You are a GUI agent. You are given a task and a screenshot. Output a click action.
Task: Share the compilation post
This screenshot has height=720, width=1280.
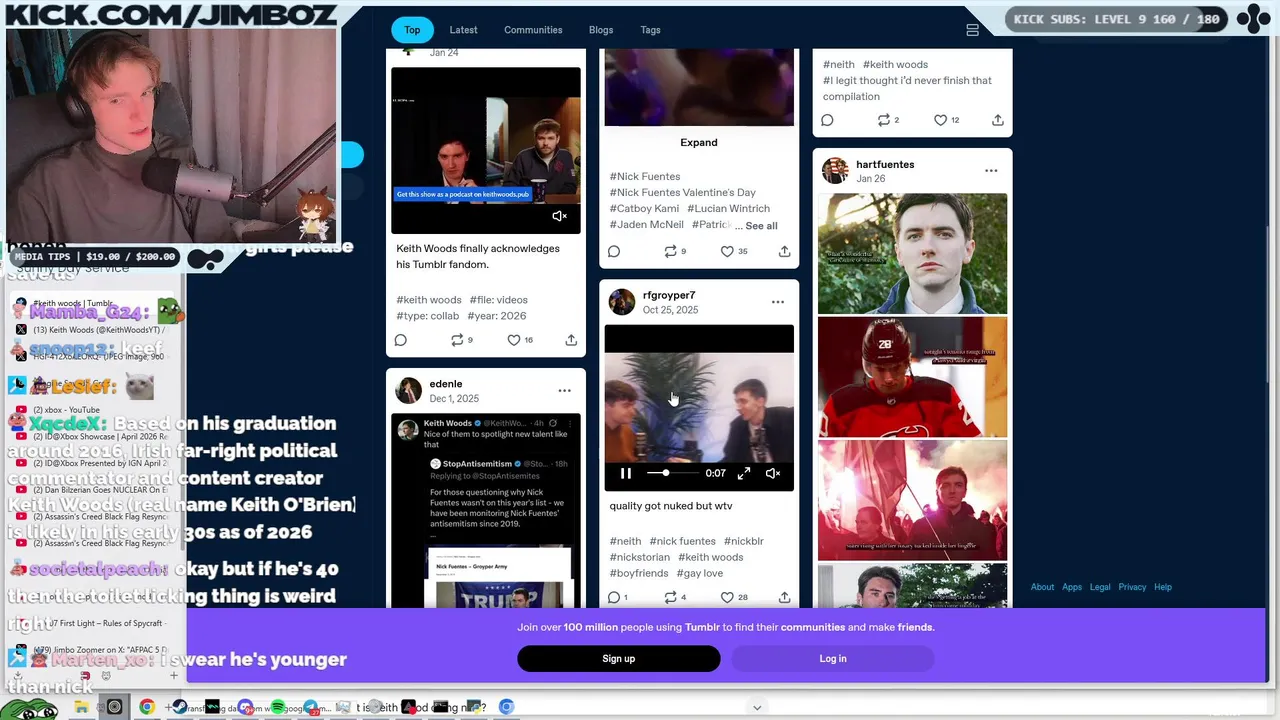tap(997, 120)
